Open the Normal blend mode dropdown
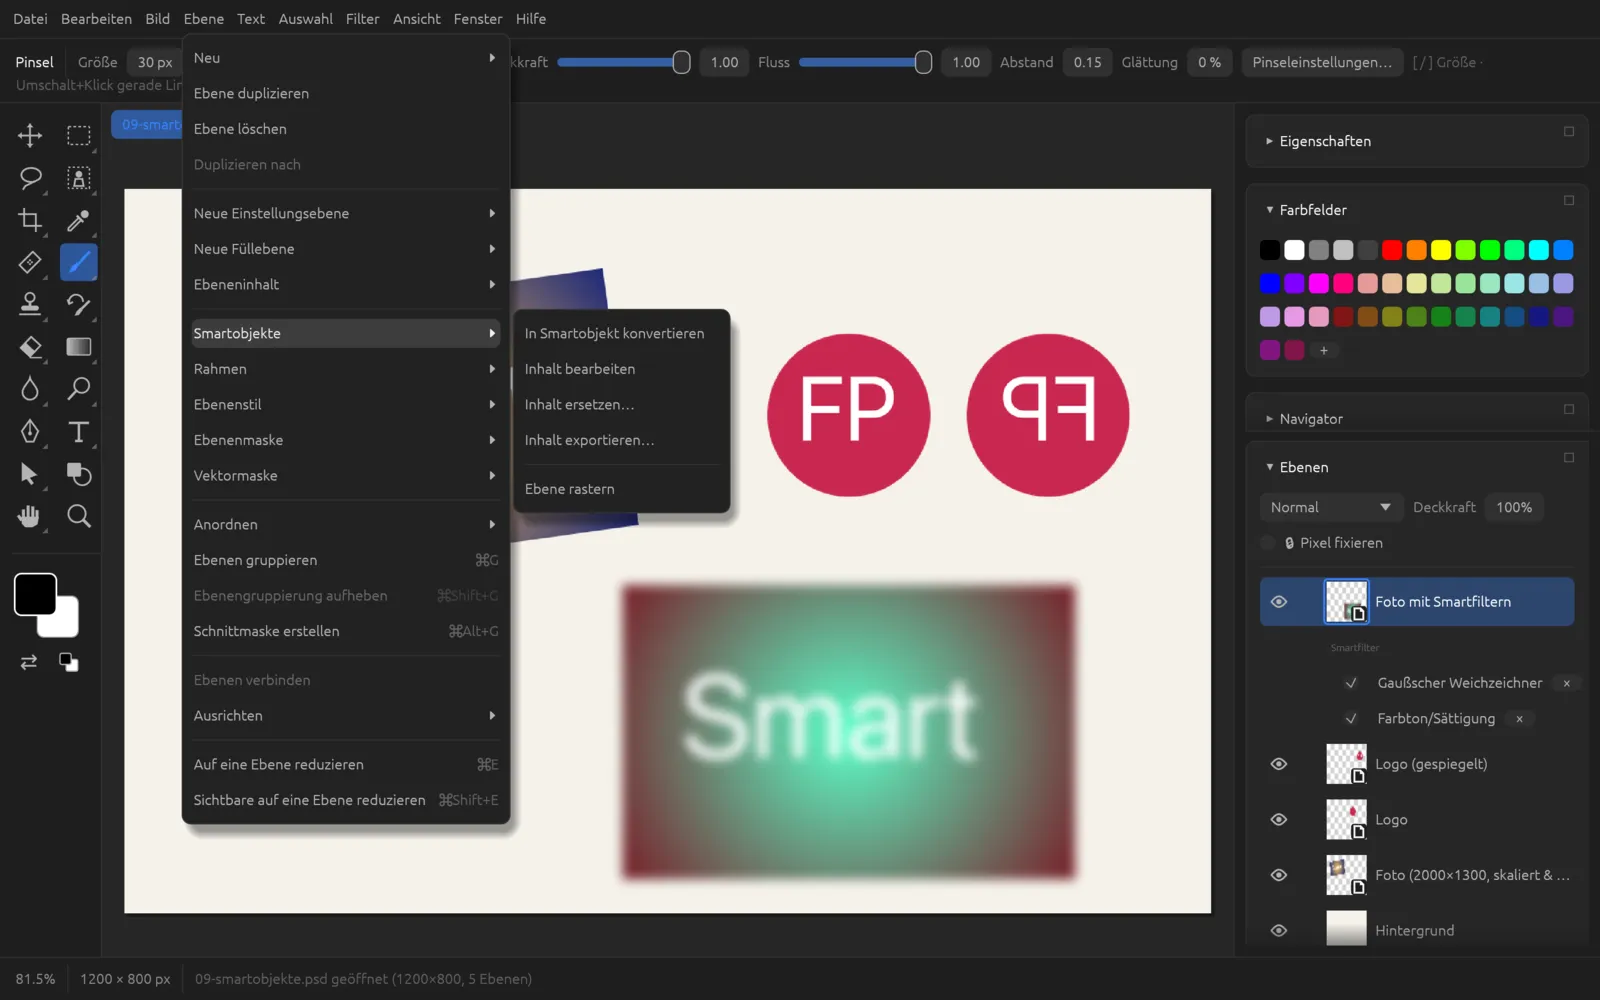The image size is (1600, 1000). click(x=1330, y=507)
